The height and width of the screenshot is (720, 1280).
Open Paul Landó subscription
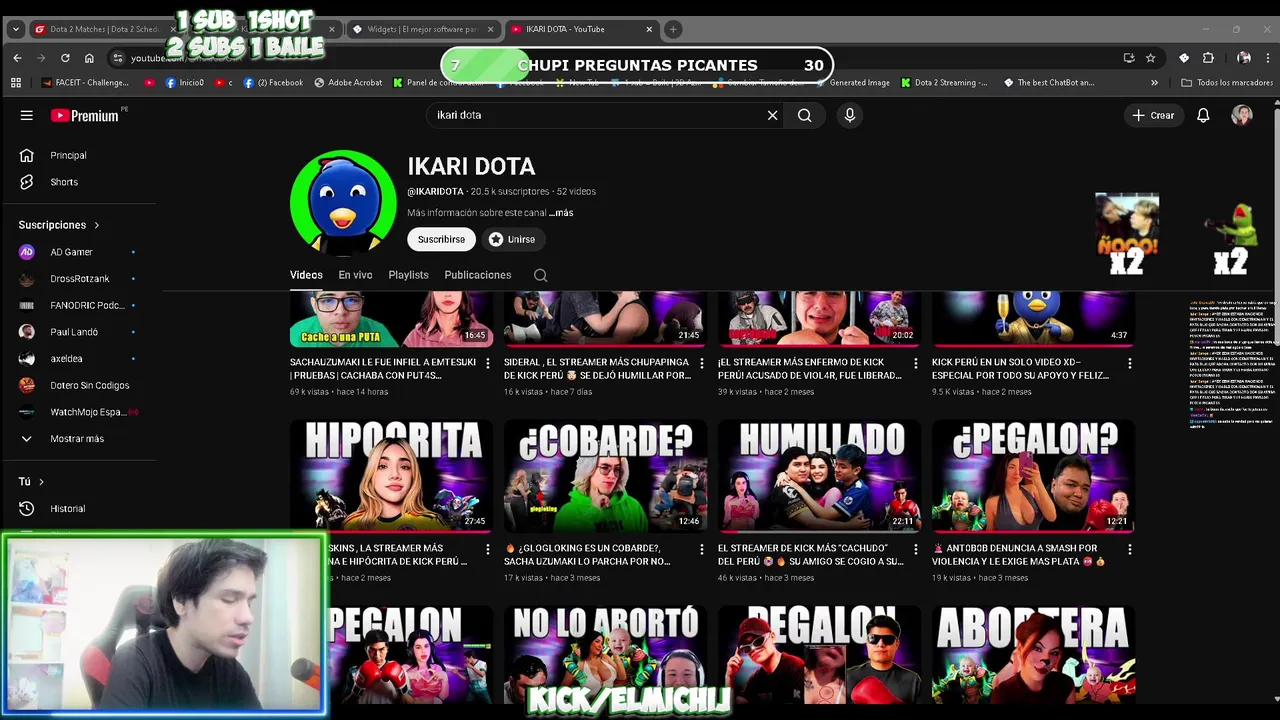pyautogui.click(x=73, y=332)
